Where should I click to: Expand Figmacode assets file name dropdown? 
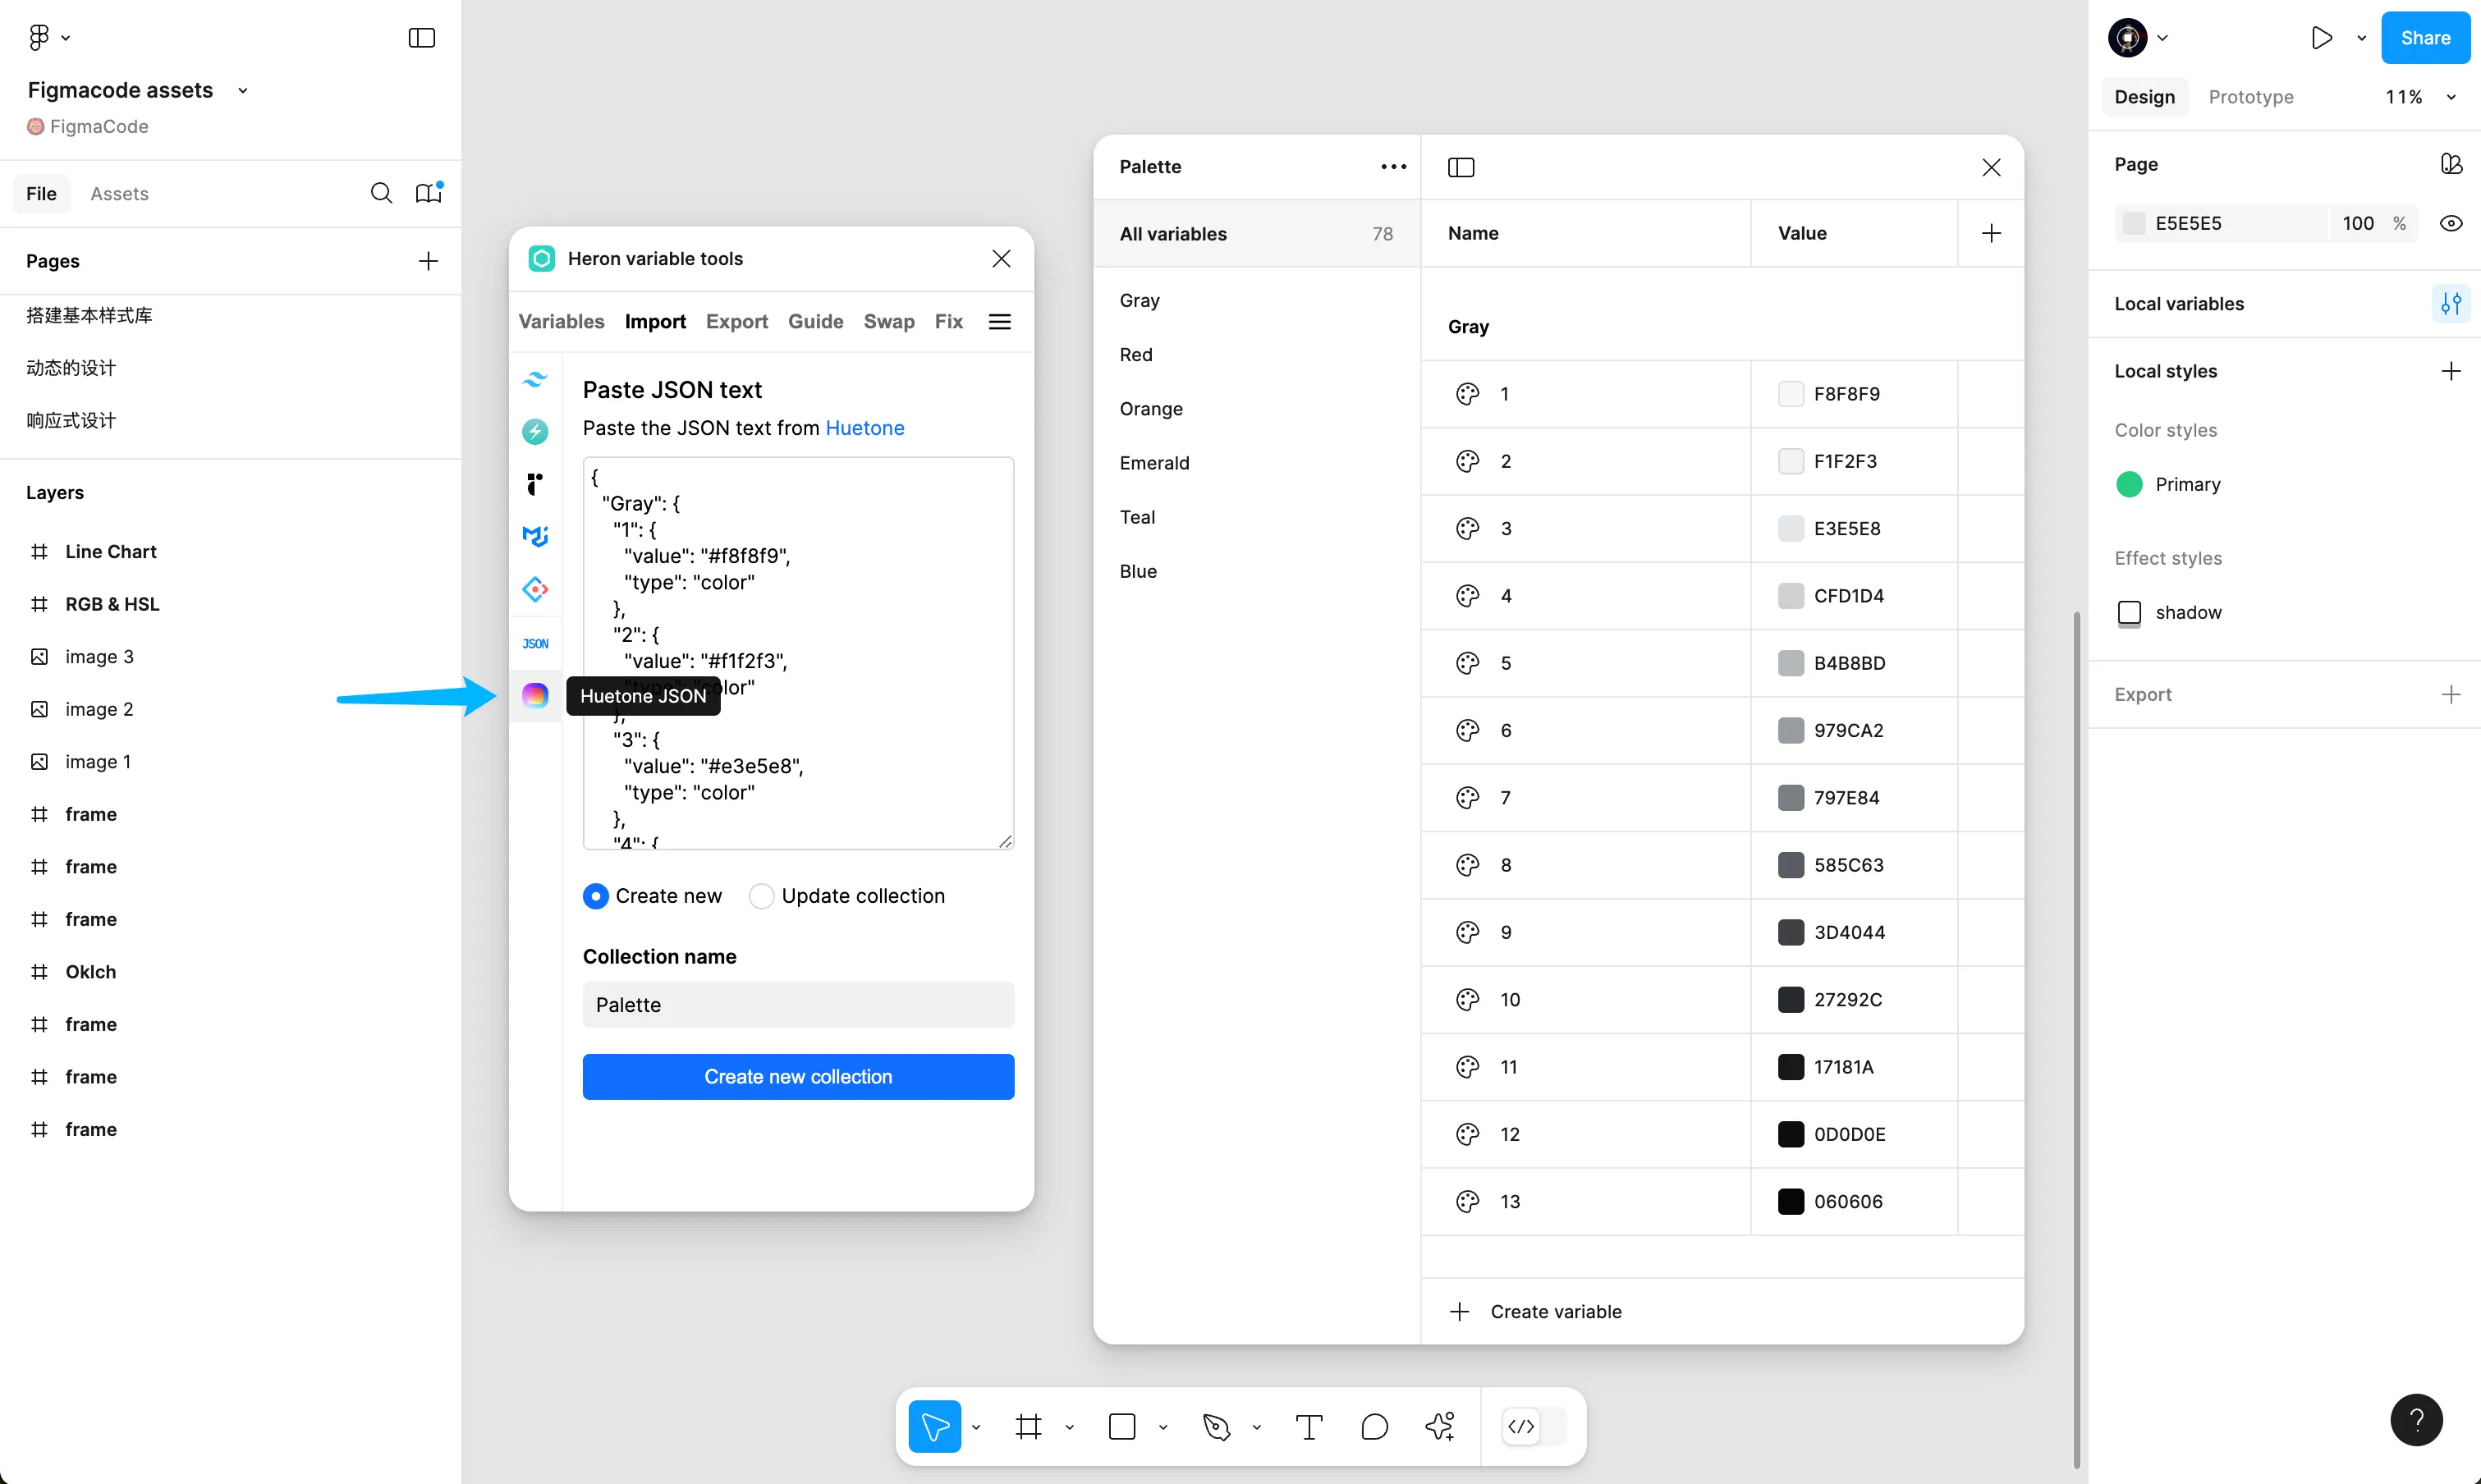(242, 90)
